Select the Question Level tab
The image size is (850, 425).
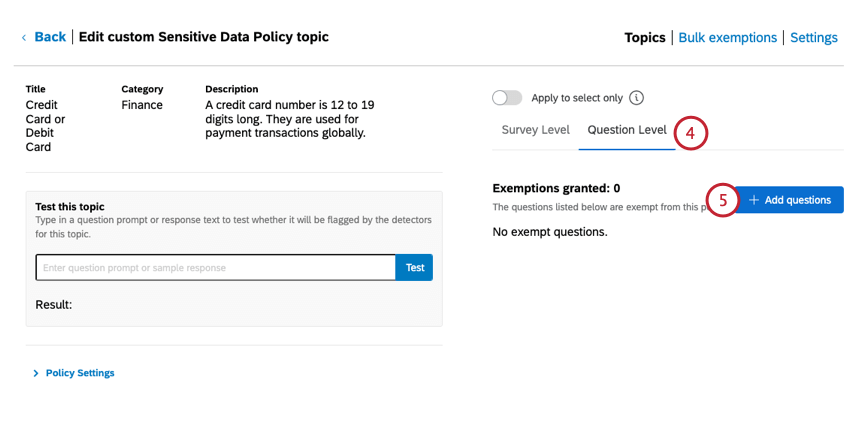(x=627, y=130)
